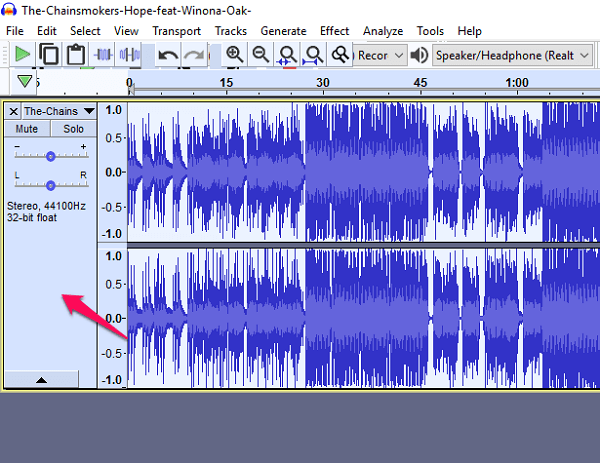Click the speaker playback device icon

pyautogui.click(x=419, y=55)
